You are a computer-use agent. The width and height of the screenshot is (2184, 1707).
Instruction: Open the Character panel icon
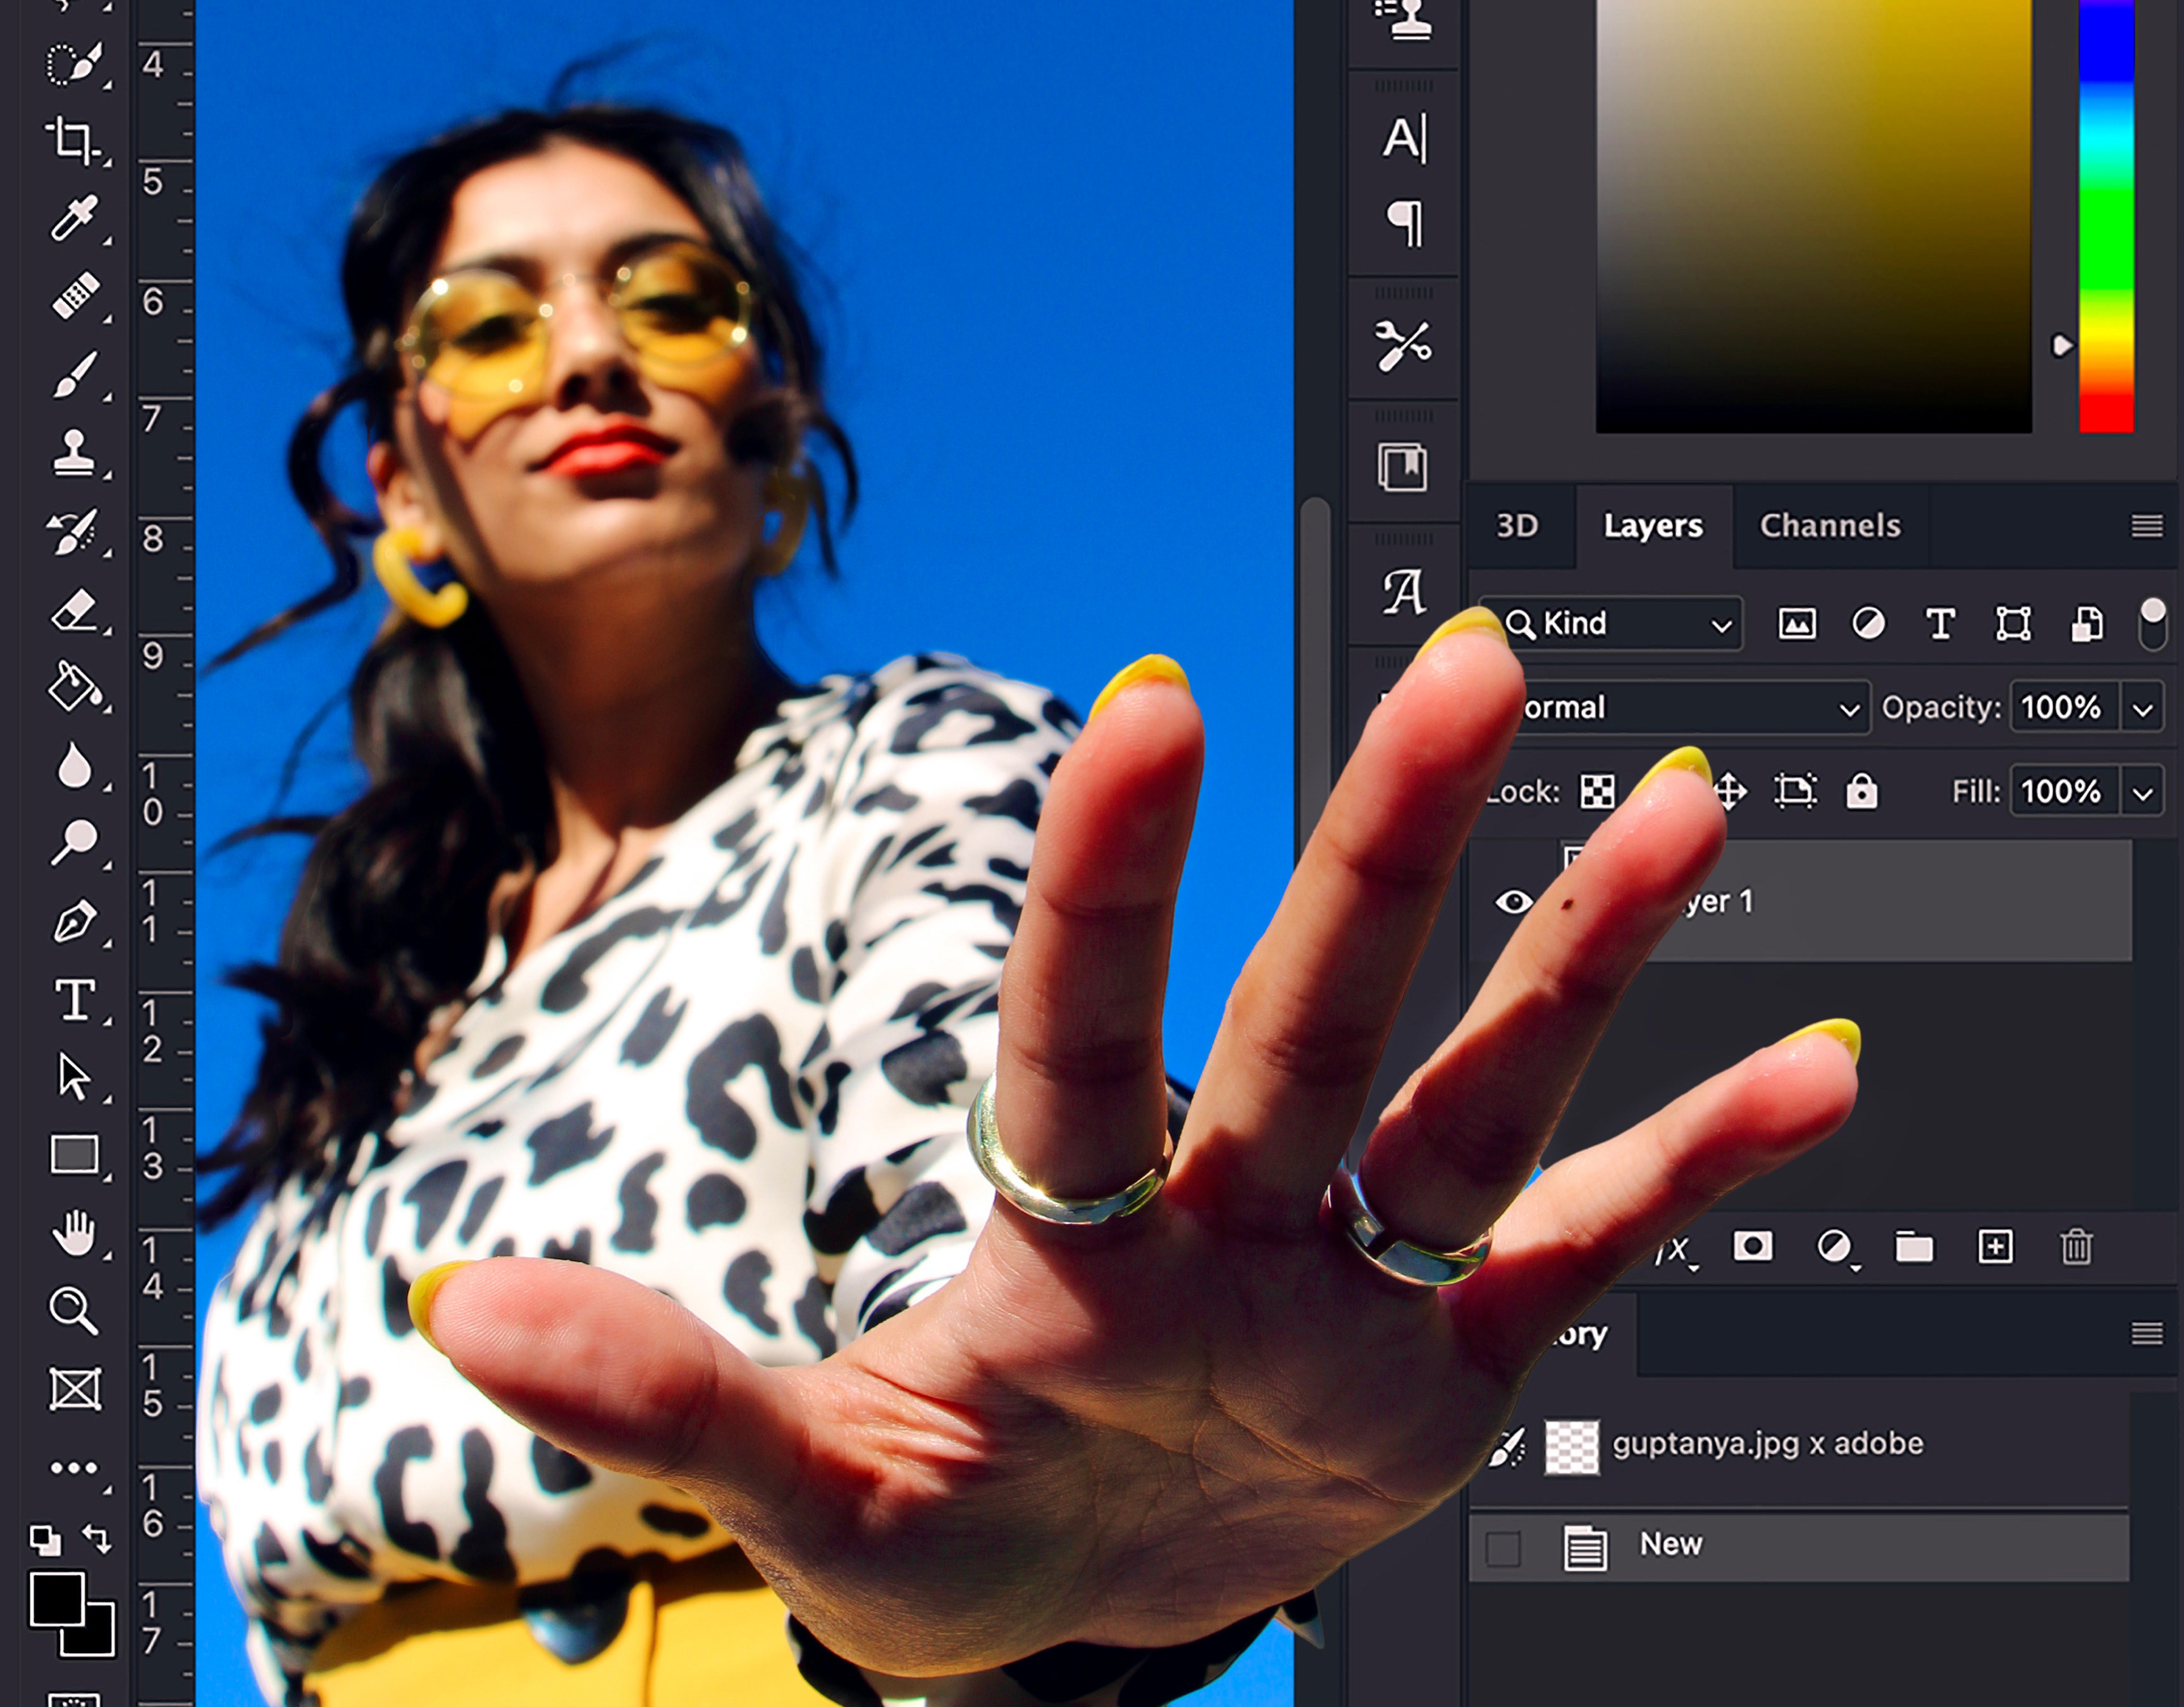(1404, 138)
